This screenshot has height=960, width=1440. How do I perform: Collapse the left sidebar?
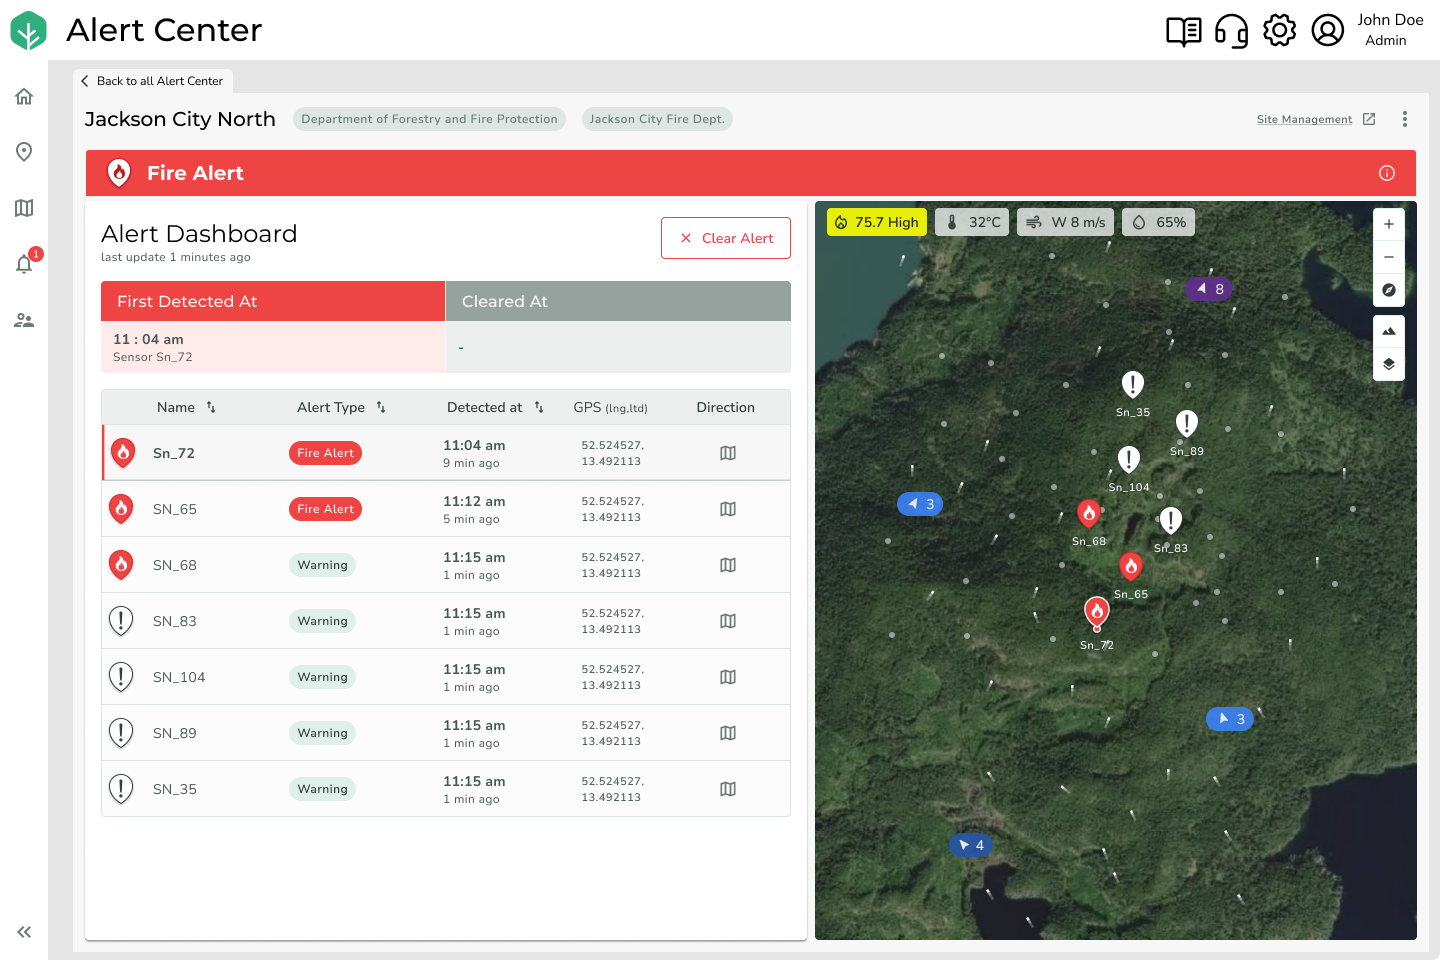coord(24,932)
